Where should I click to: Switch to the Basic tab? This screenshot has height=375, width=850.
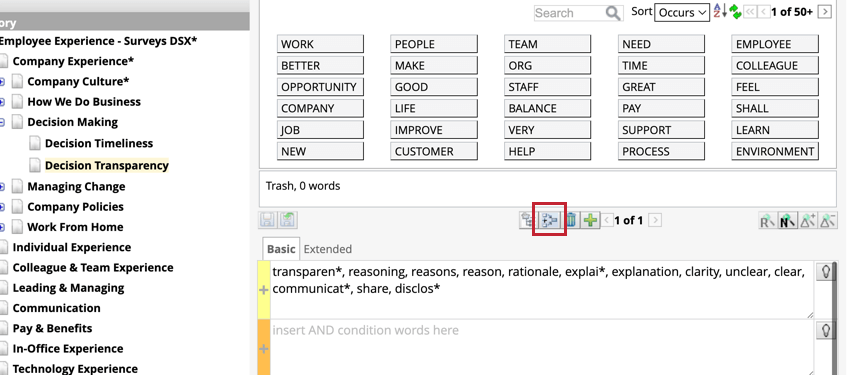[x=281, y=249]
